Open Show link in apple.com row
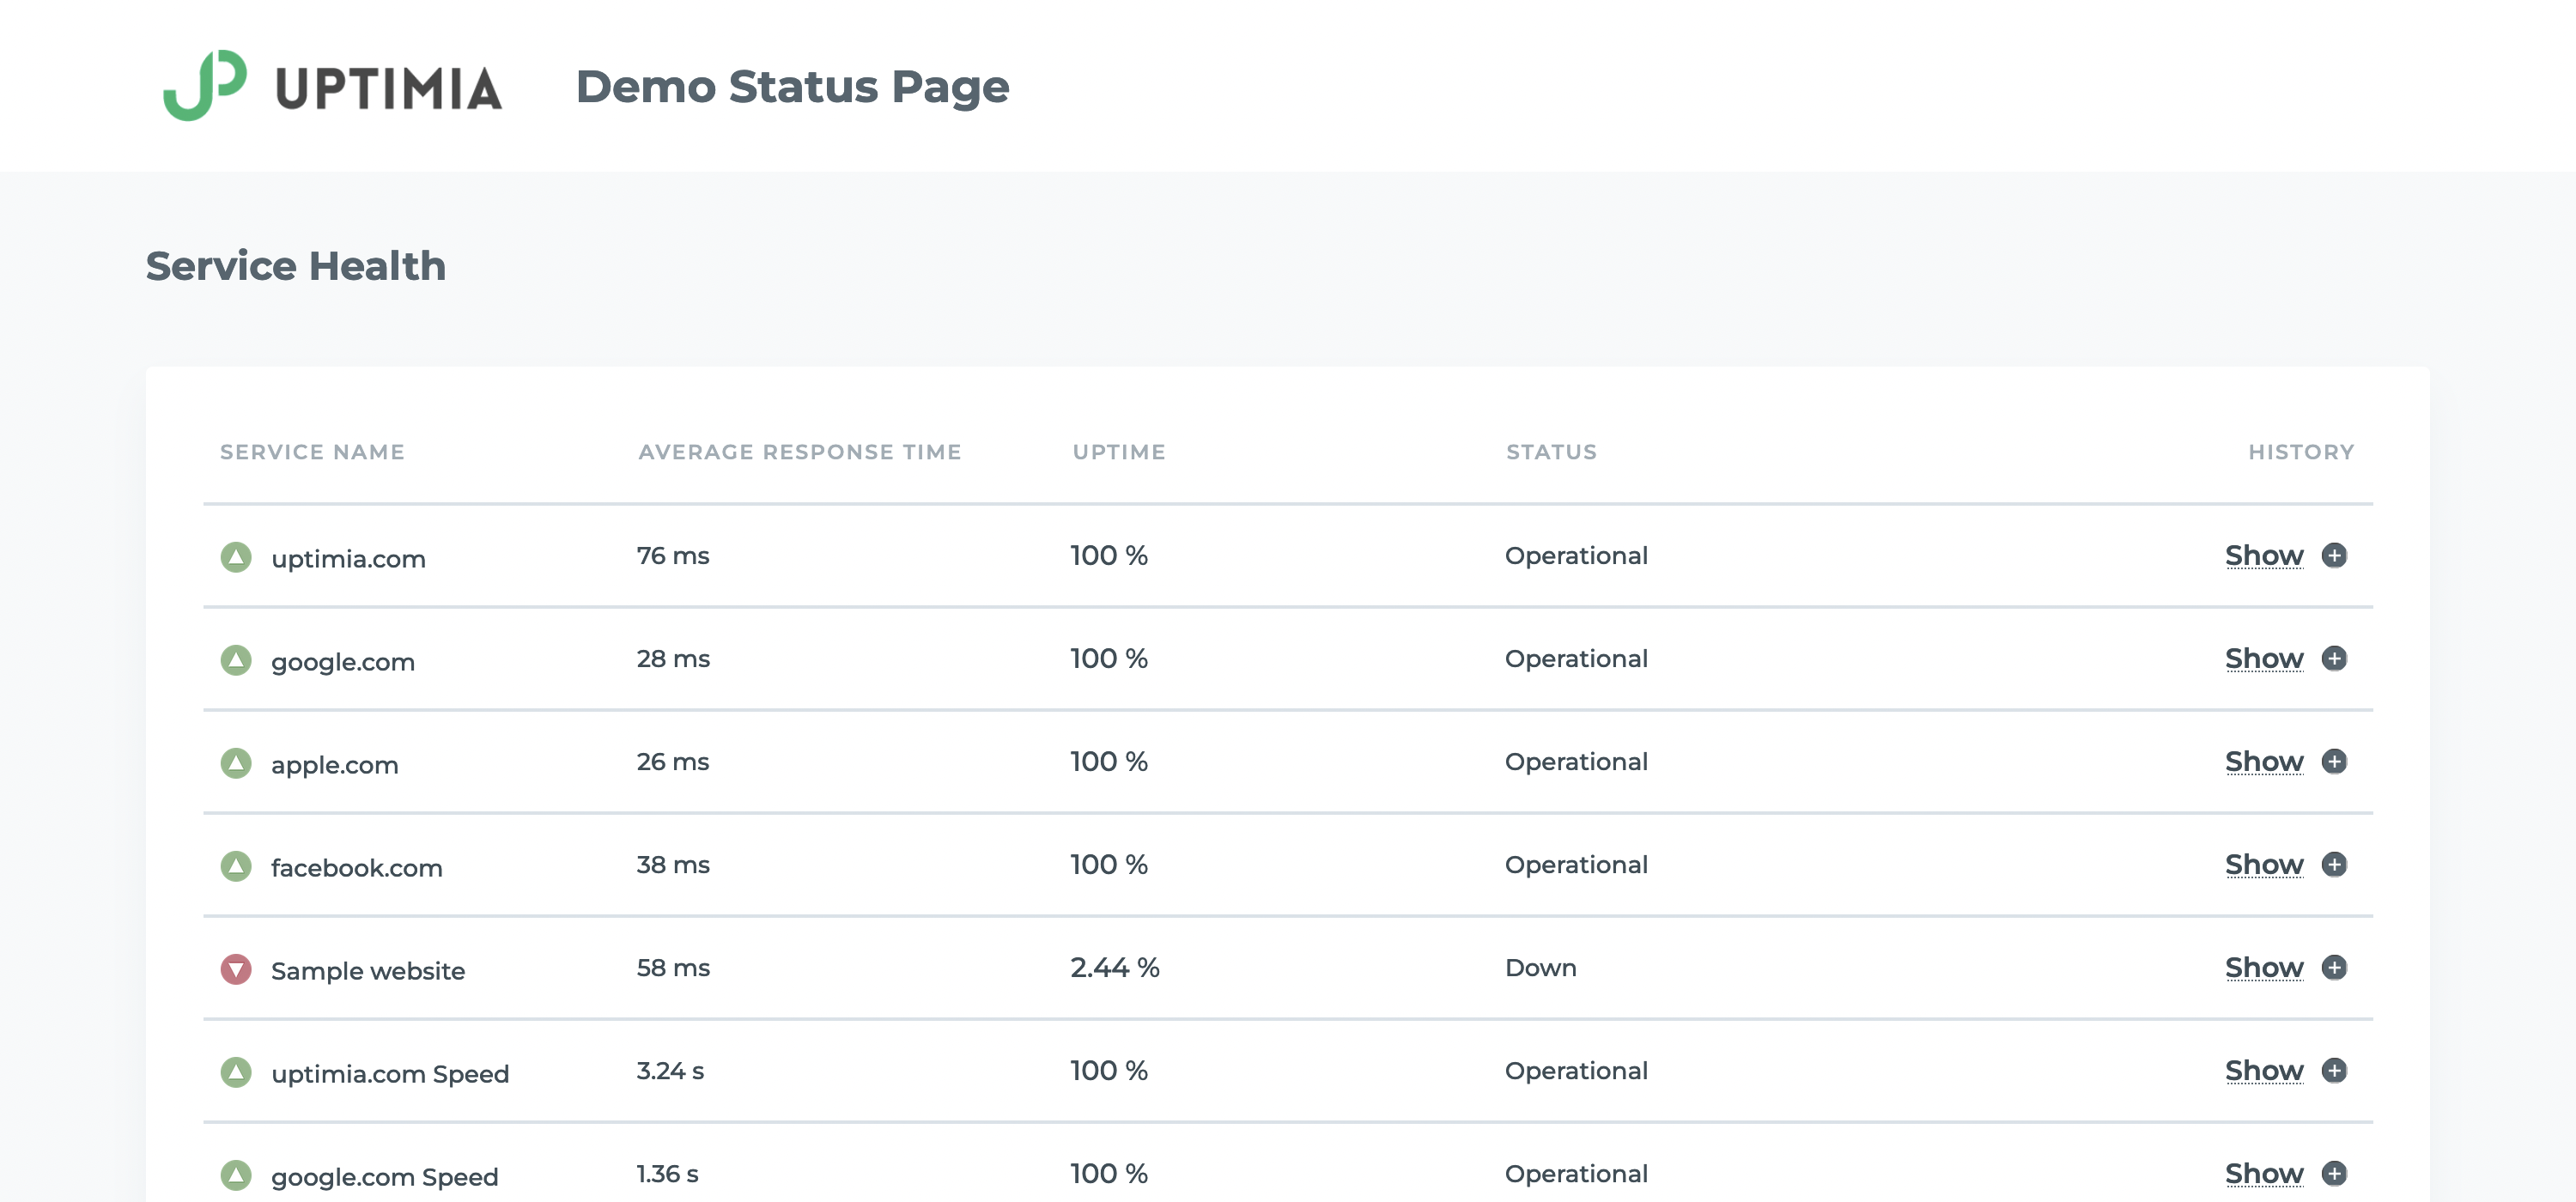Screen dimensions: 2576x1202 coord(2264,761)
